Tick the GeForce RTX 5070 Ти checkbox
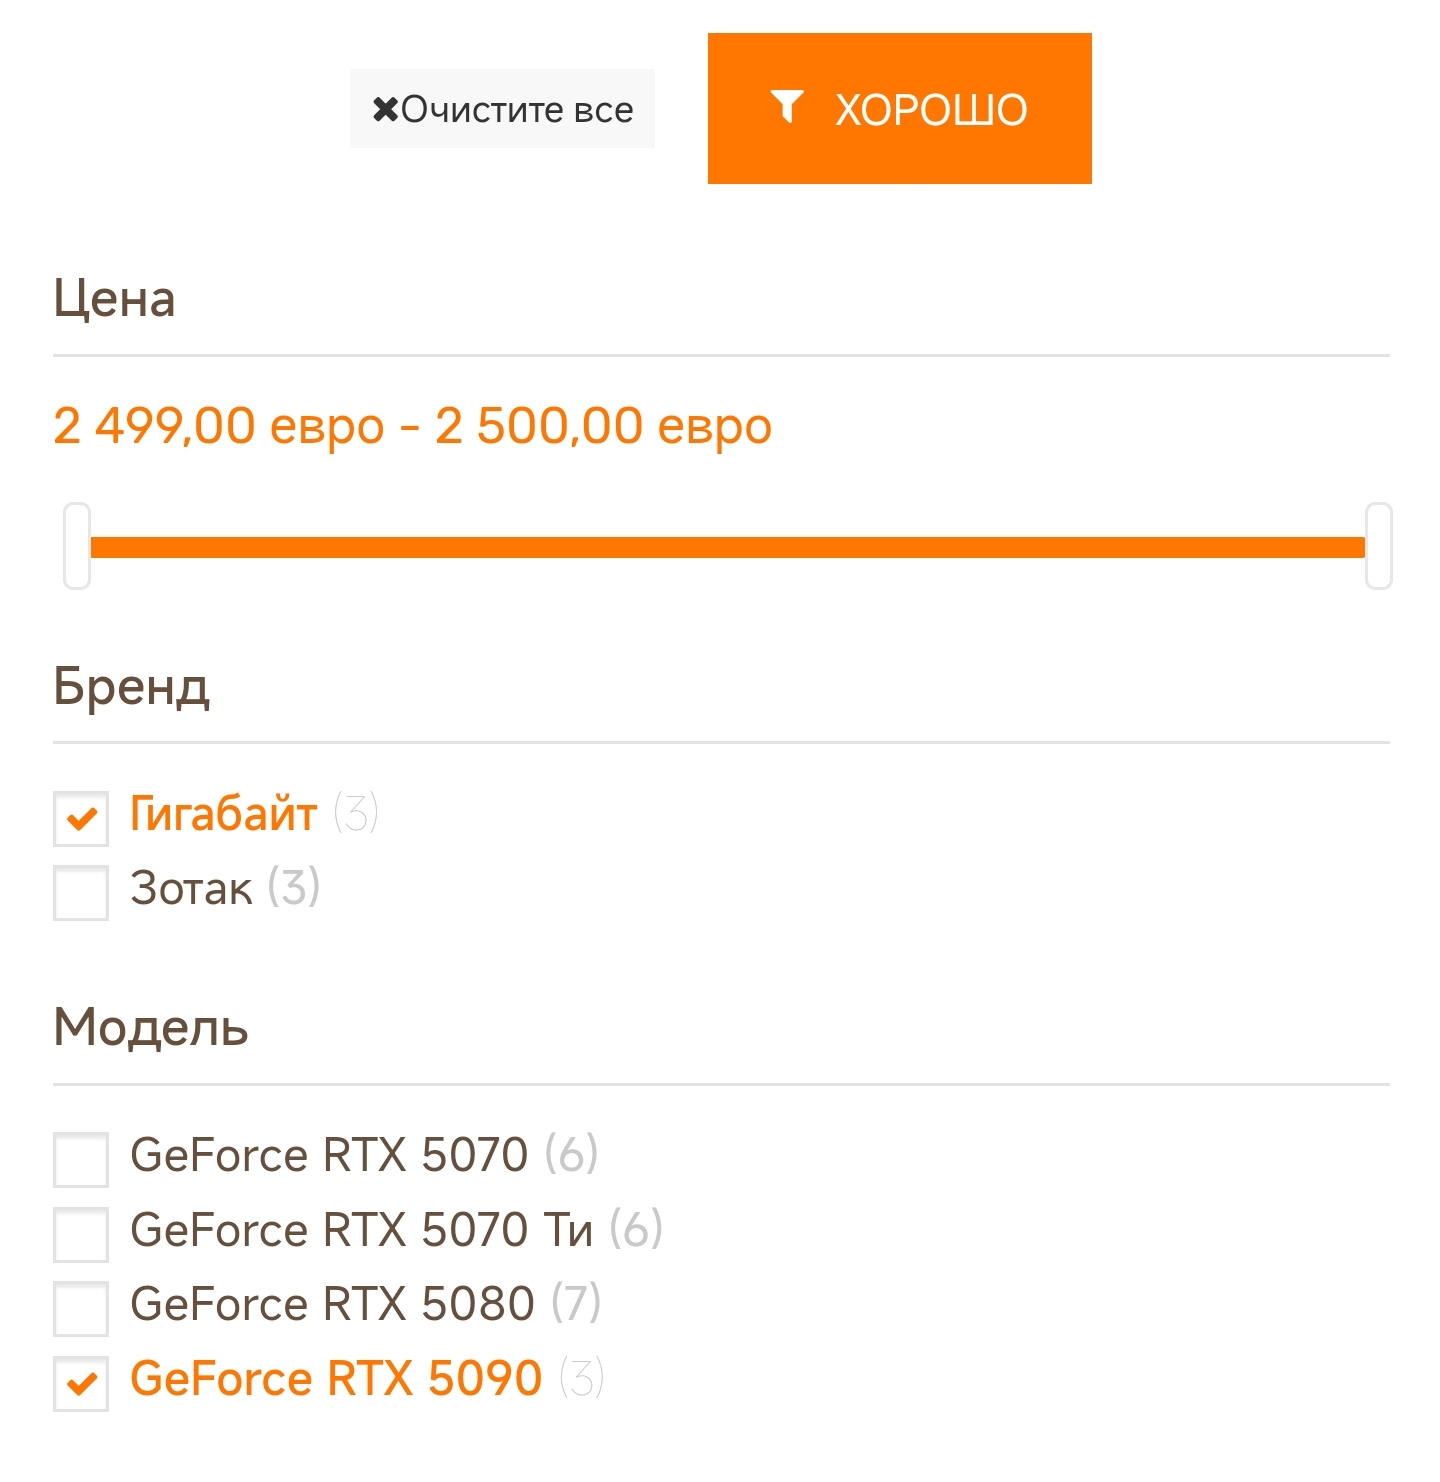 tap(81, 1233)
